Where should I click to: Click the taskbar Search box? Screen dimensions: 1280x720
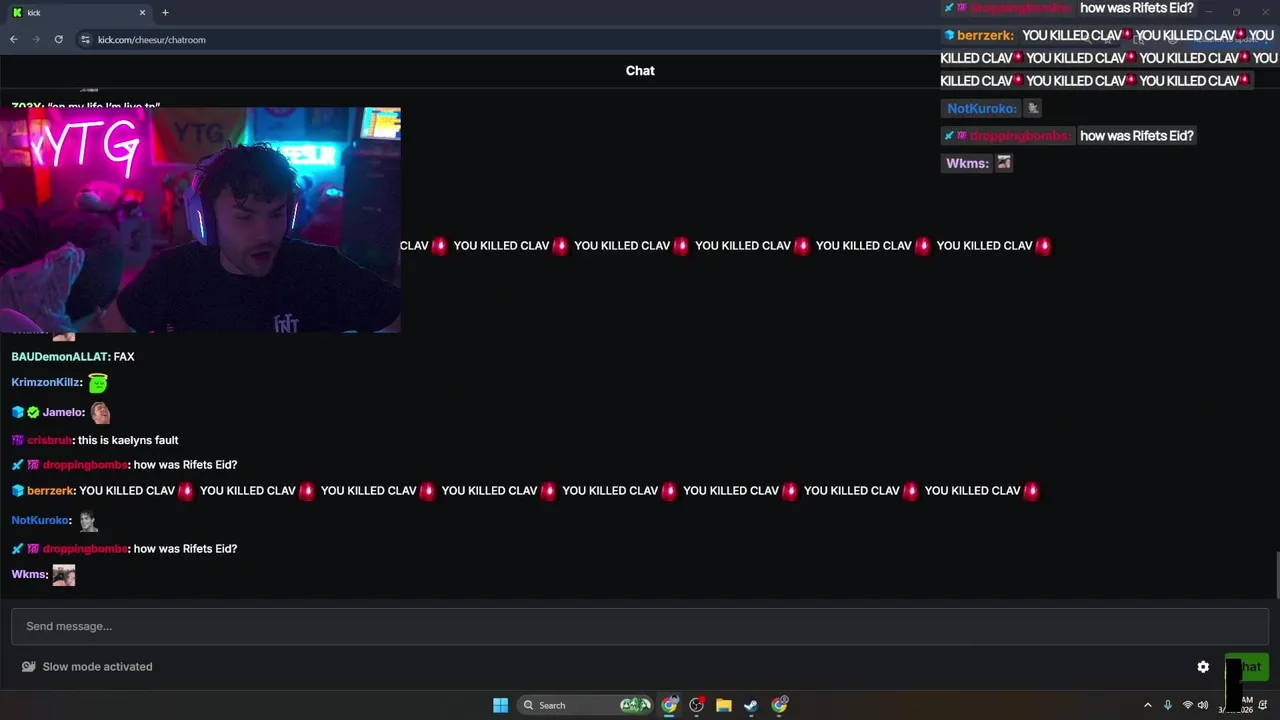click(x=585, y=705)
